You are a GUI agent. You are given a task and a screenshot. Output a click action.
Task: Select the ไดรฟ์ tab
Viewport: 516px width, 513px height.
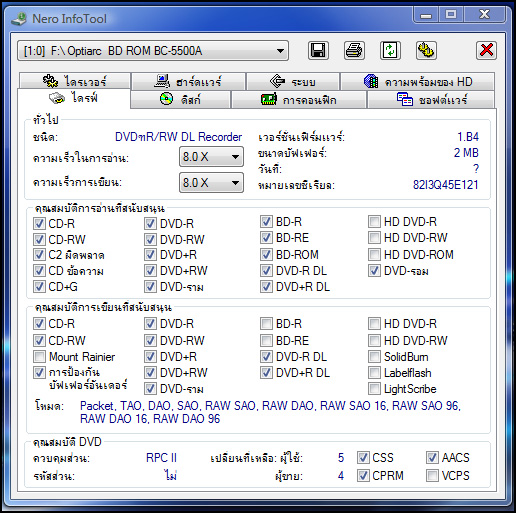tap(74, 98)
